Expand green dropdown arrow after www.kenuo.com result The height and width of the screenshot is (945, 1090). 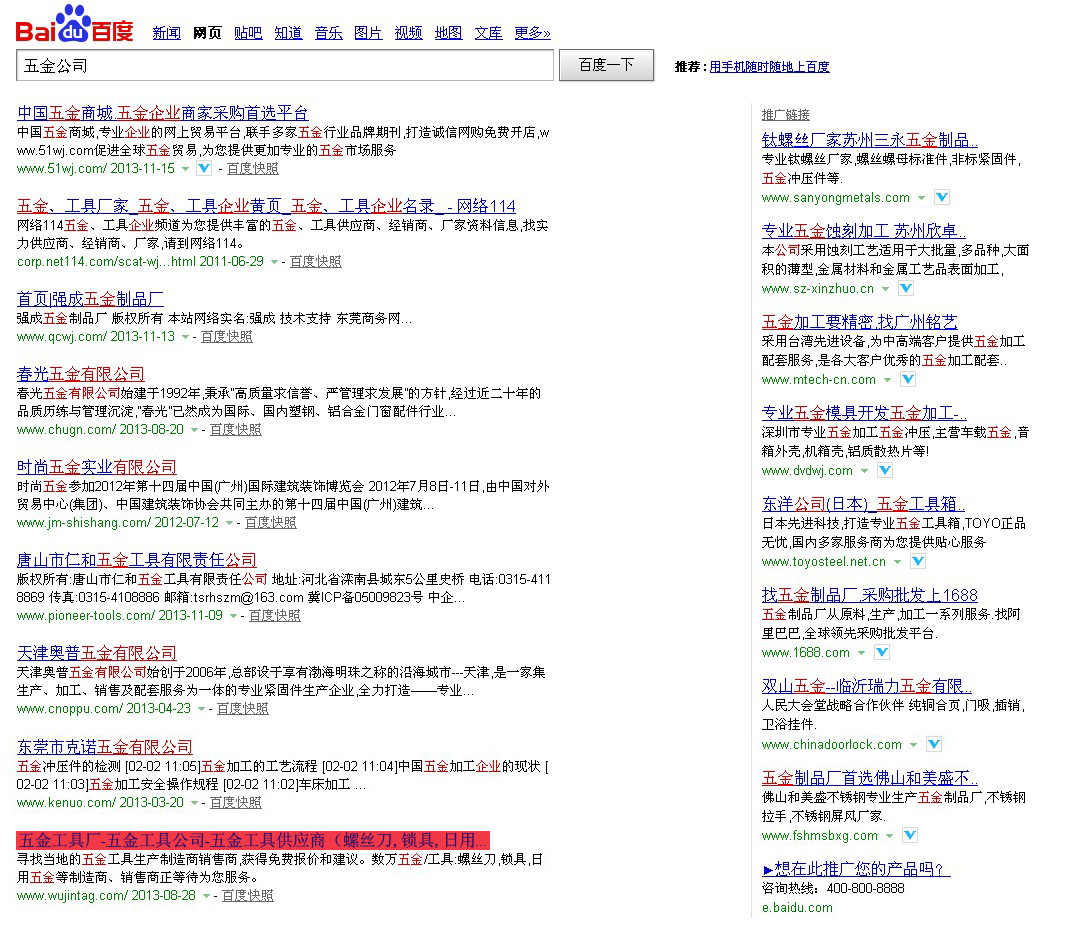tap(195, 803)
